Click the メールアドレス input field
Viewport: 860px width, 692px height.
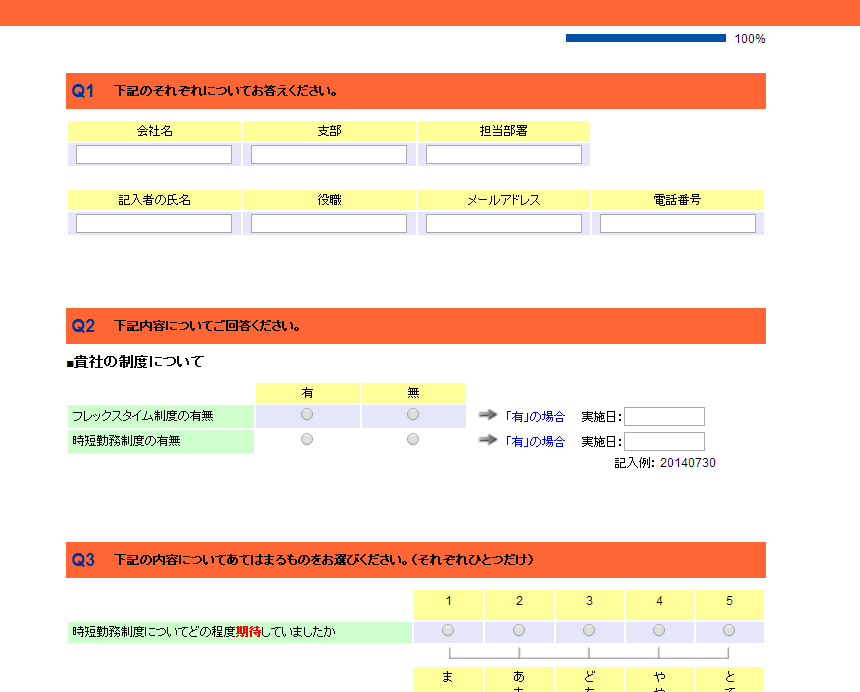504,224
